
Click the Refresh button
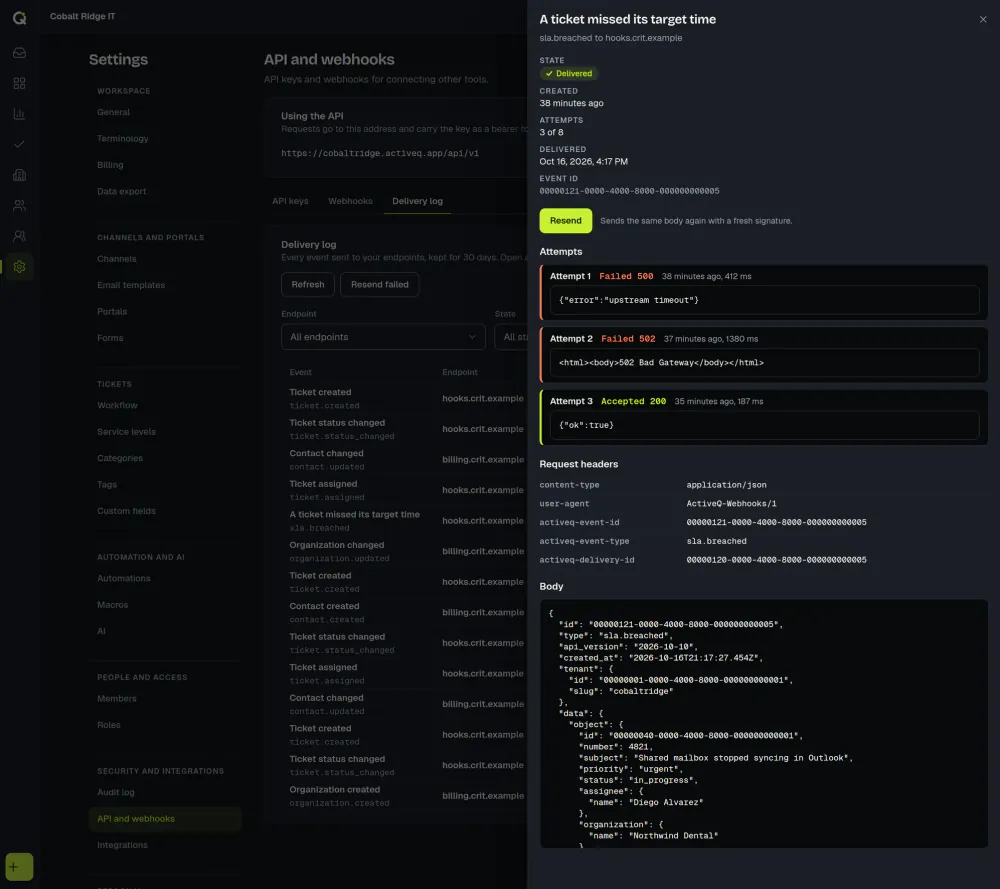[308, 284]
